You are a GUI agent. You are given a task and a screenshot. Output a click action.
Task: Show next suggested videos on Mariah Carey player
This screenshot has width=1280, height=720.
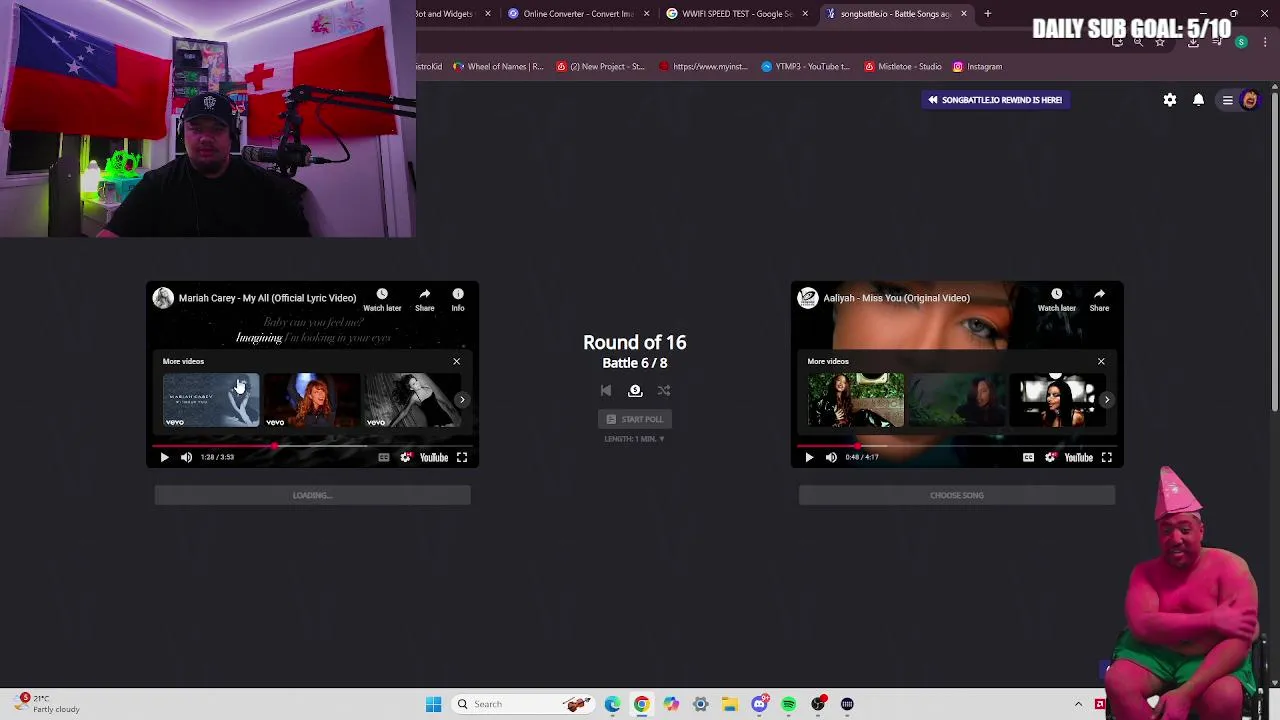pyautogui.click(x=462, y=400)
